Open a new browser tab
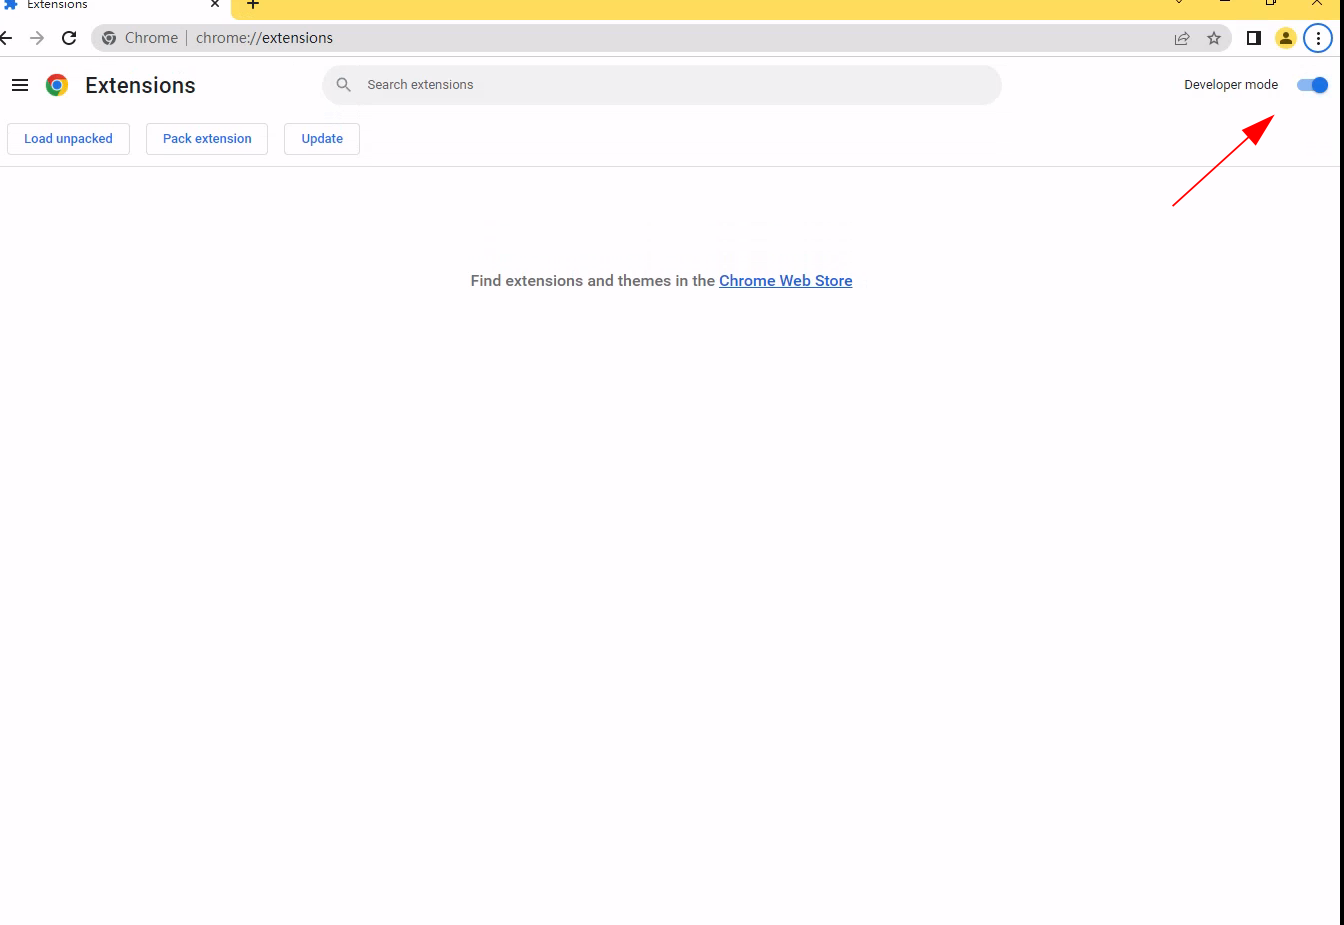1344x925 pixels. [x=252, y=5]
